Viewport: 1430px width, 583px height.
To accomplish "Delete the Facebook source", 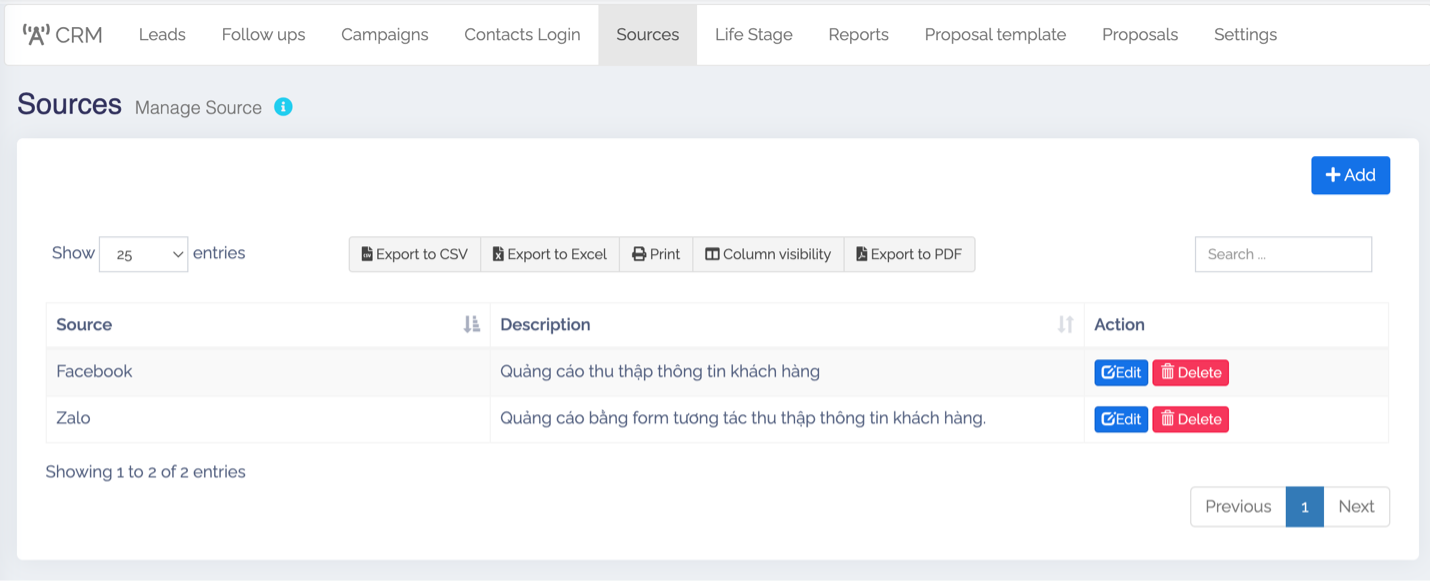I will [x=1190, y=373].
